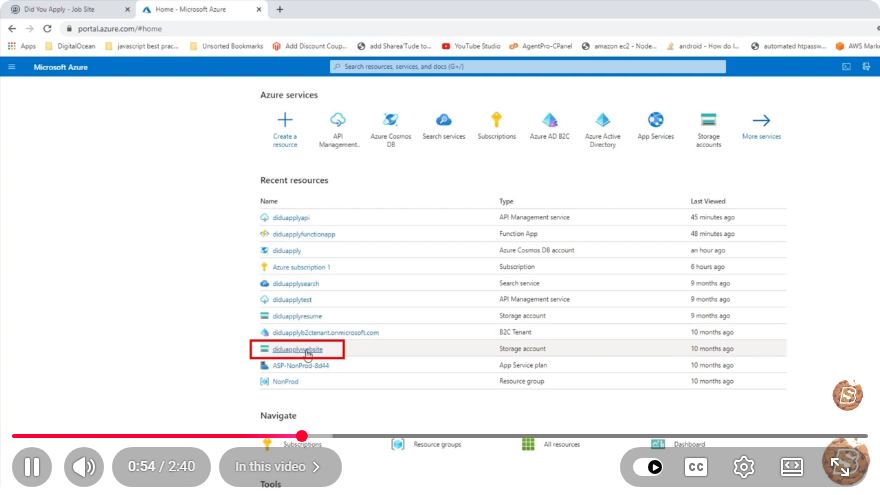Switch to Did You Apply - Job Site tab
Viewport: 880px width, 495px height.
(x=70, y=10)
